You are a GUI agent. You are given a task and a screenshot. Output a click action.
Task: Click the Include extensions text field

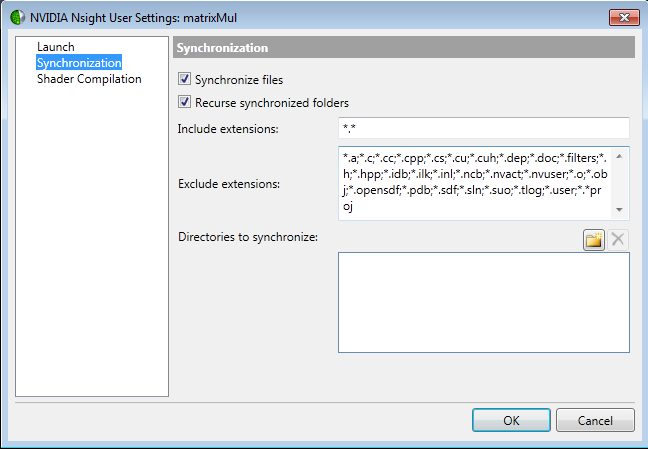[x=483, y=128]
